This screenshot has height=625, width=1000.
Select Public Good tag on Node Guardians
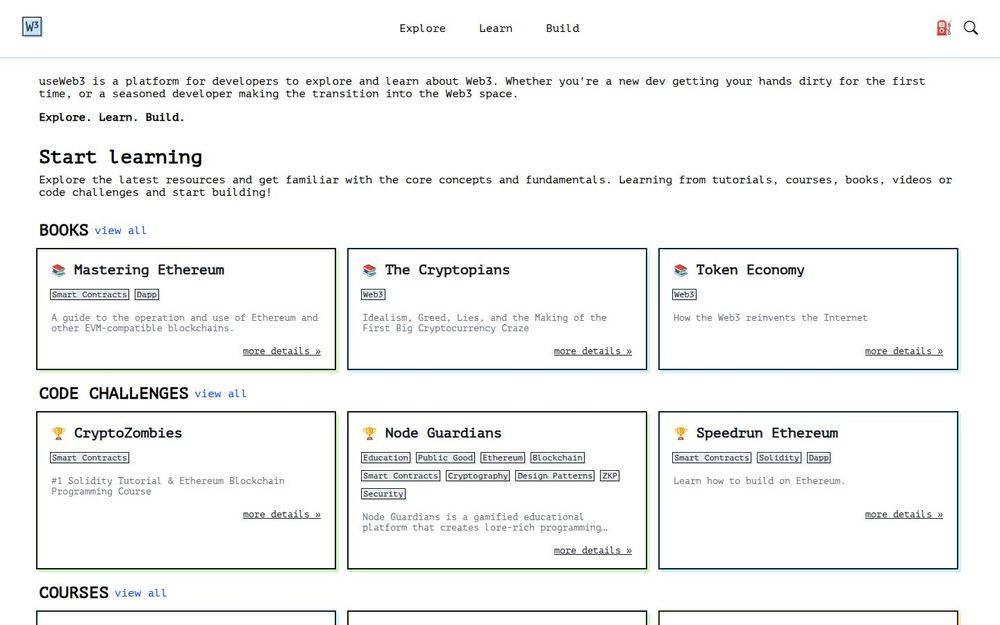(445, 458)
